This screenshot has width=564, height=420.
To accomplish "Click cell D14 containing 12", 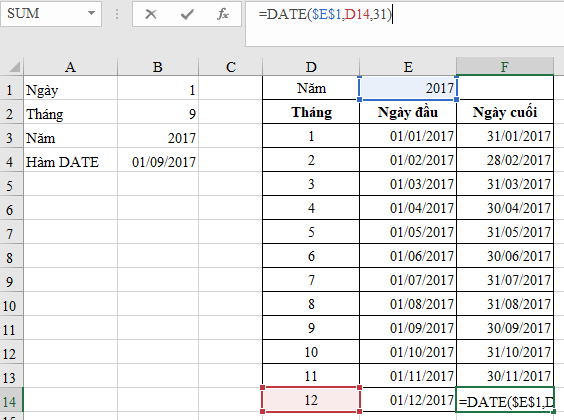I will 311,400.
